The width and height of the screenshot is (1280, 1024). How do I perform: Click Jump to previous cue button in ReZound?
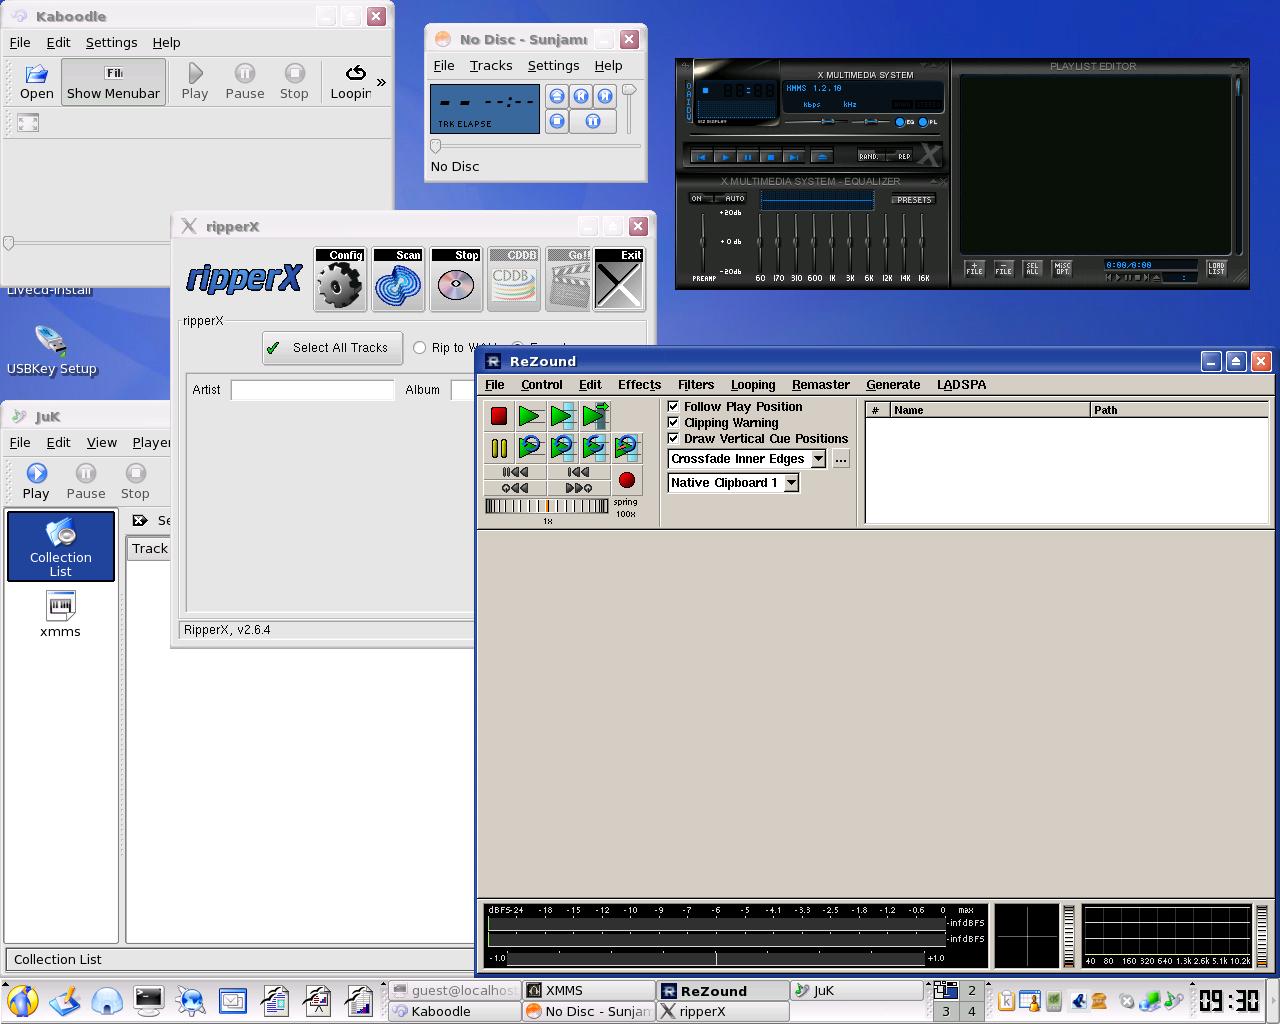pyautogui.click(x=515, y=488)
